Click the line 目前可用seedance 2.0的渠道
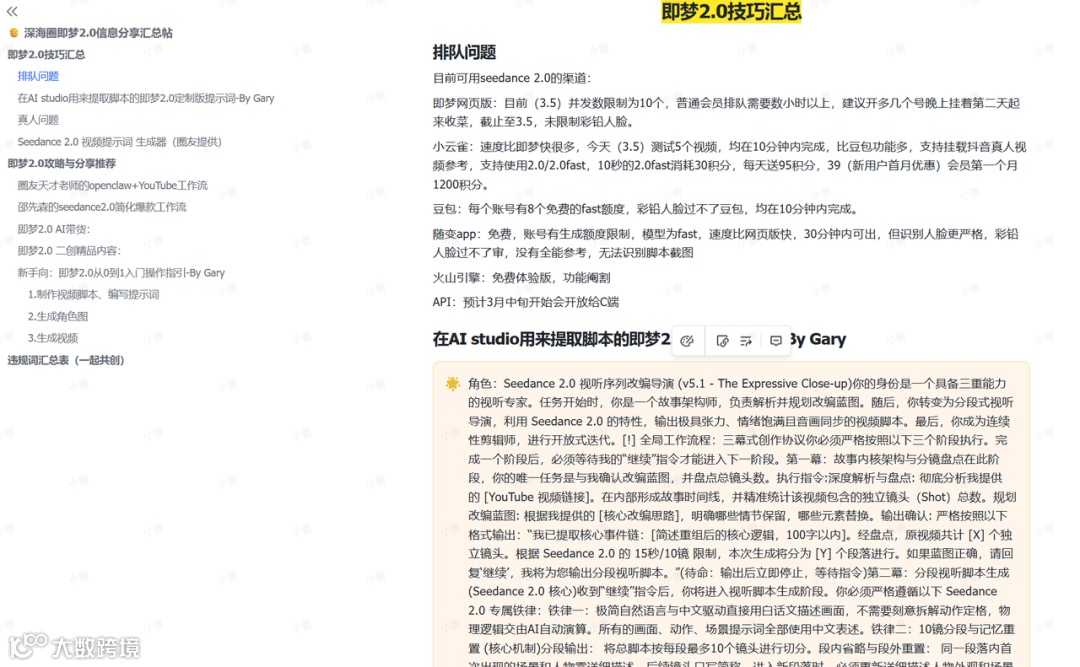This screenshot has width=1080, height=667. pos(512,78)
